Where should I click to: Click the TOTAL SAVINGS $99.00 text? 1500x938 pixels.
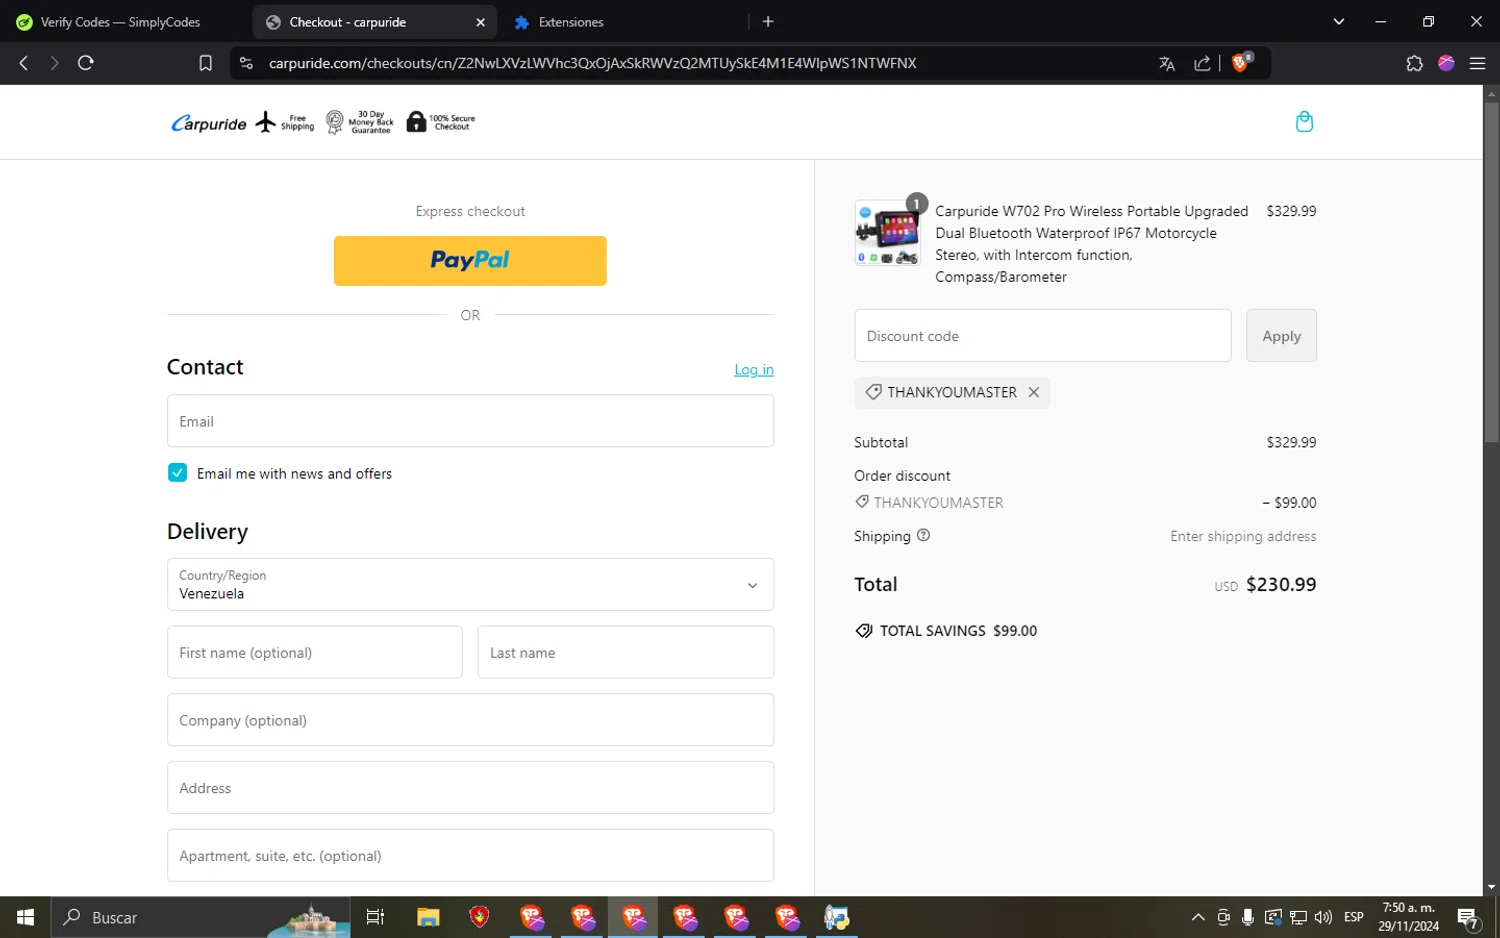point(958,631)
